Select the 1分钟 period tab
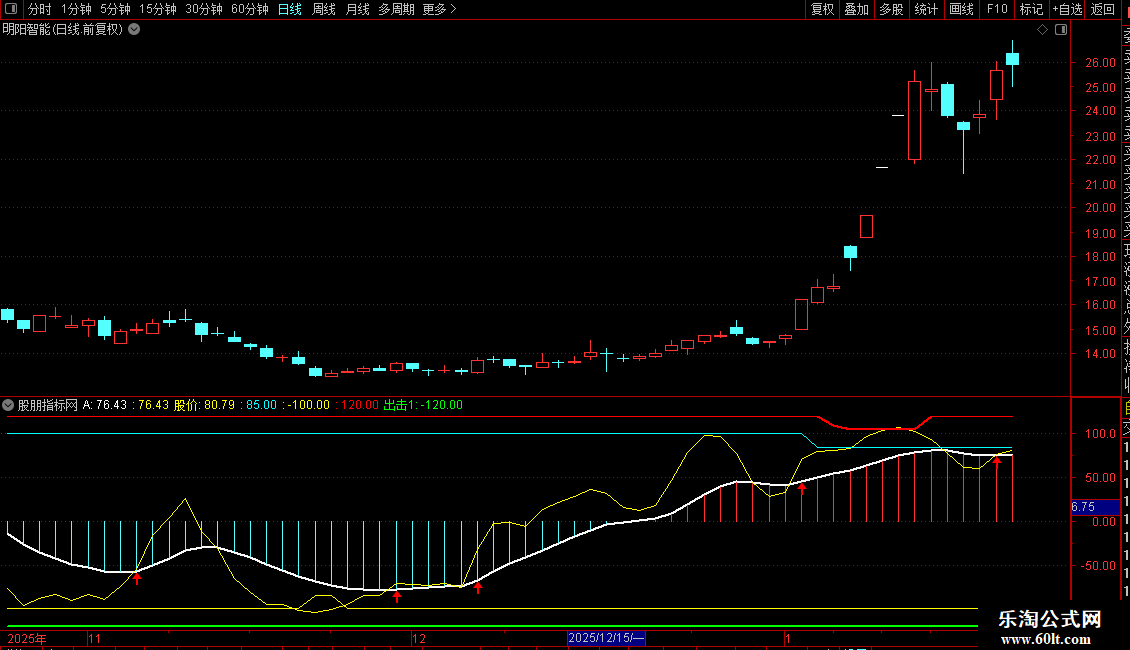The width and height of the screenshot is (1130, 650). (x=76, y=9)
